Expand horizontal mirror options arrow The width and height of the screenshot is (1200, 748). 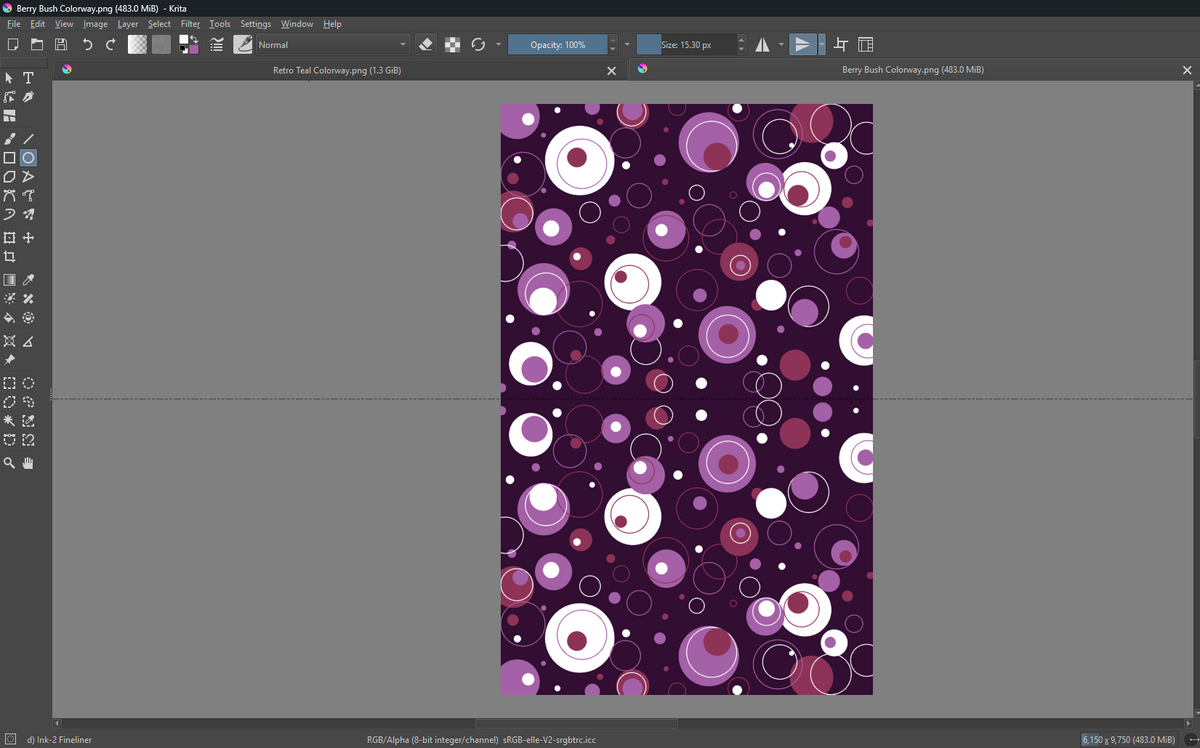tap(781, 44)
